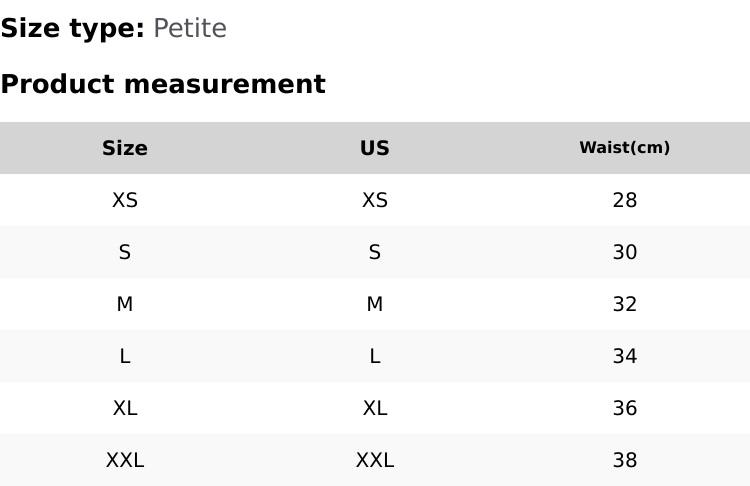Select the M value in US column
Screen dimensions: 750x486
point(375,304)
